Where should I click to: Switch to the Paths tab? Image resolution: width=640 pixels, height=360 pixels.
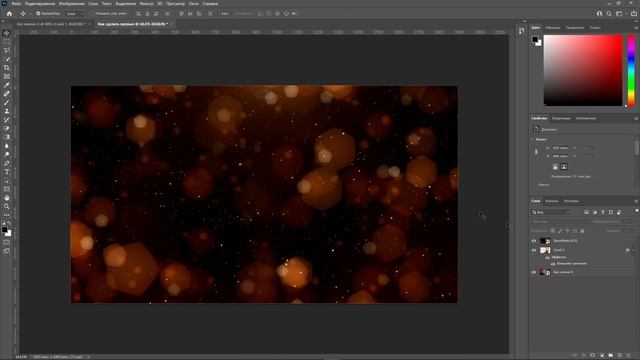click(x=571, y=201)
